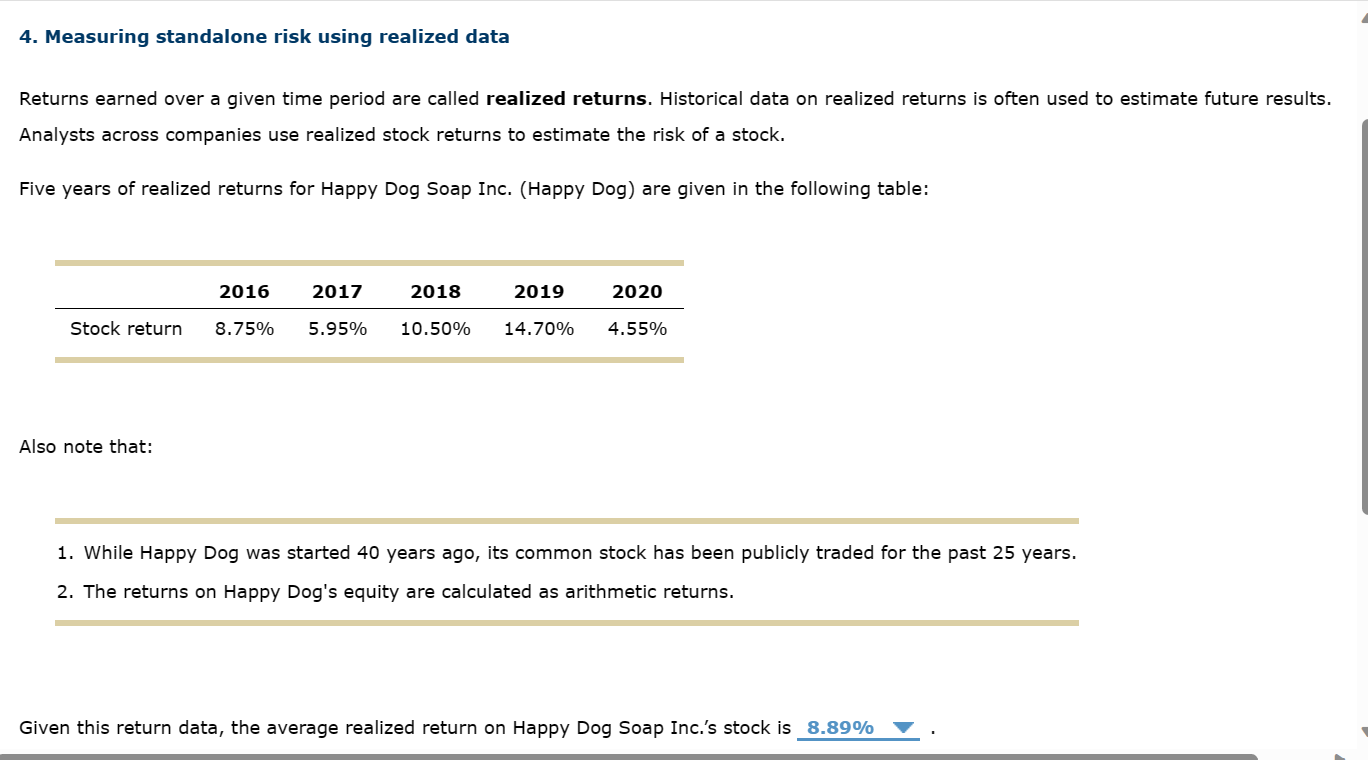Select the heading 'Measuring standalone risk using realized data'
This screenshot has height=760, width=1368.
pyautogui.click(x=265, y=36)
